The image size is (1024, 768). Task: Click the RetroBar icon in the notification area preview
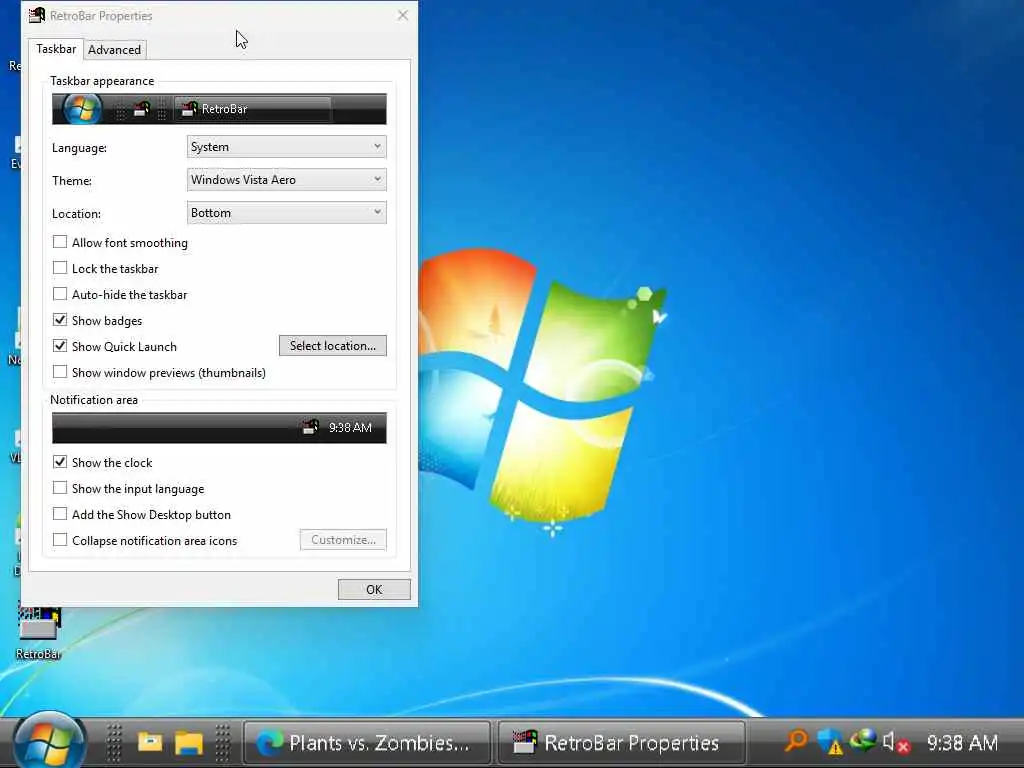311,427
